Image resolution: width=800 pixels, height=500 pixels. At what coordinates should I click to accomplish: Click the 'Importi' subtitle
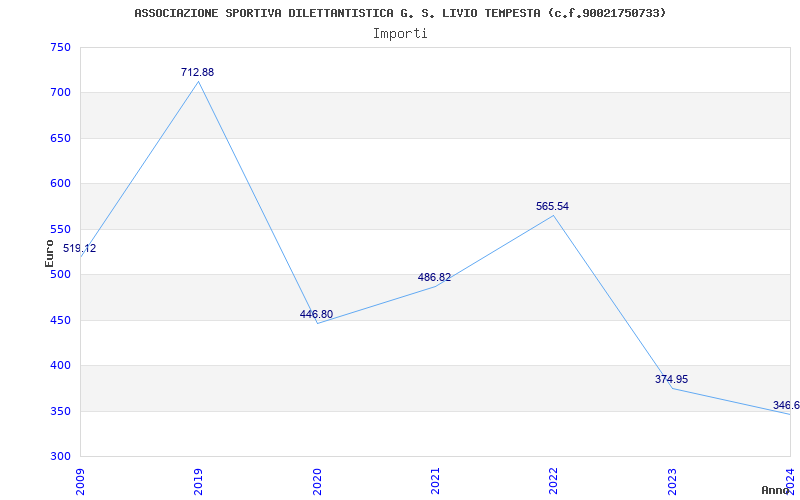pos(400,34)
